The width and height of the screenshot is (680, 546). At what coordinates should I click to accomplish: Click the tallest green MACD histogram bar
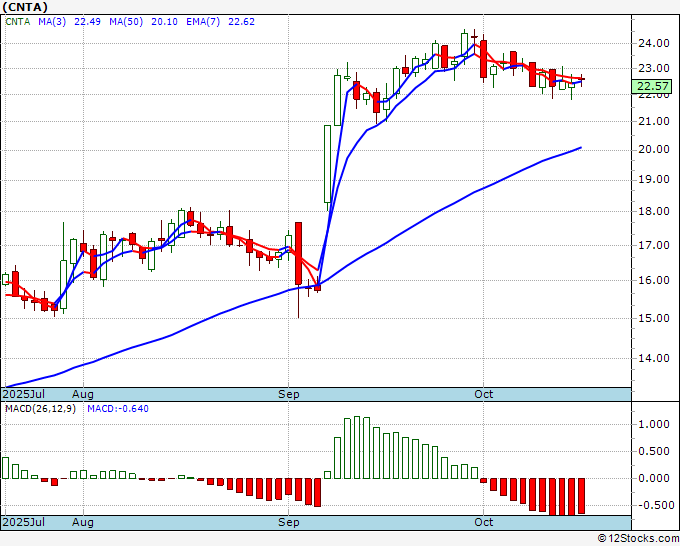click(x=357, y=448)
